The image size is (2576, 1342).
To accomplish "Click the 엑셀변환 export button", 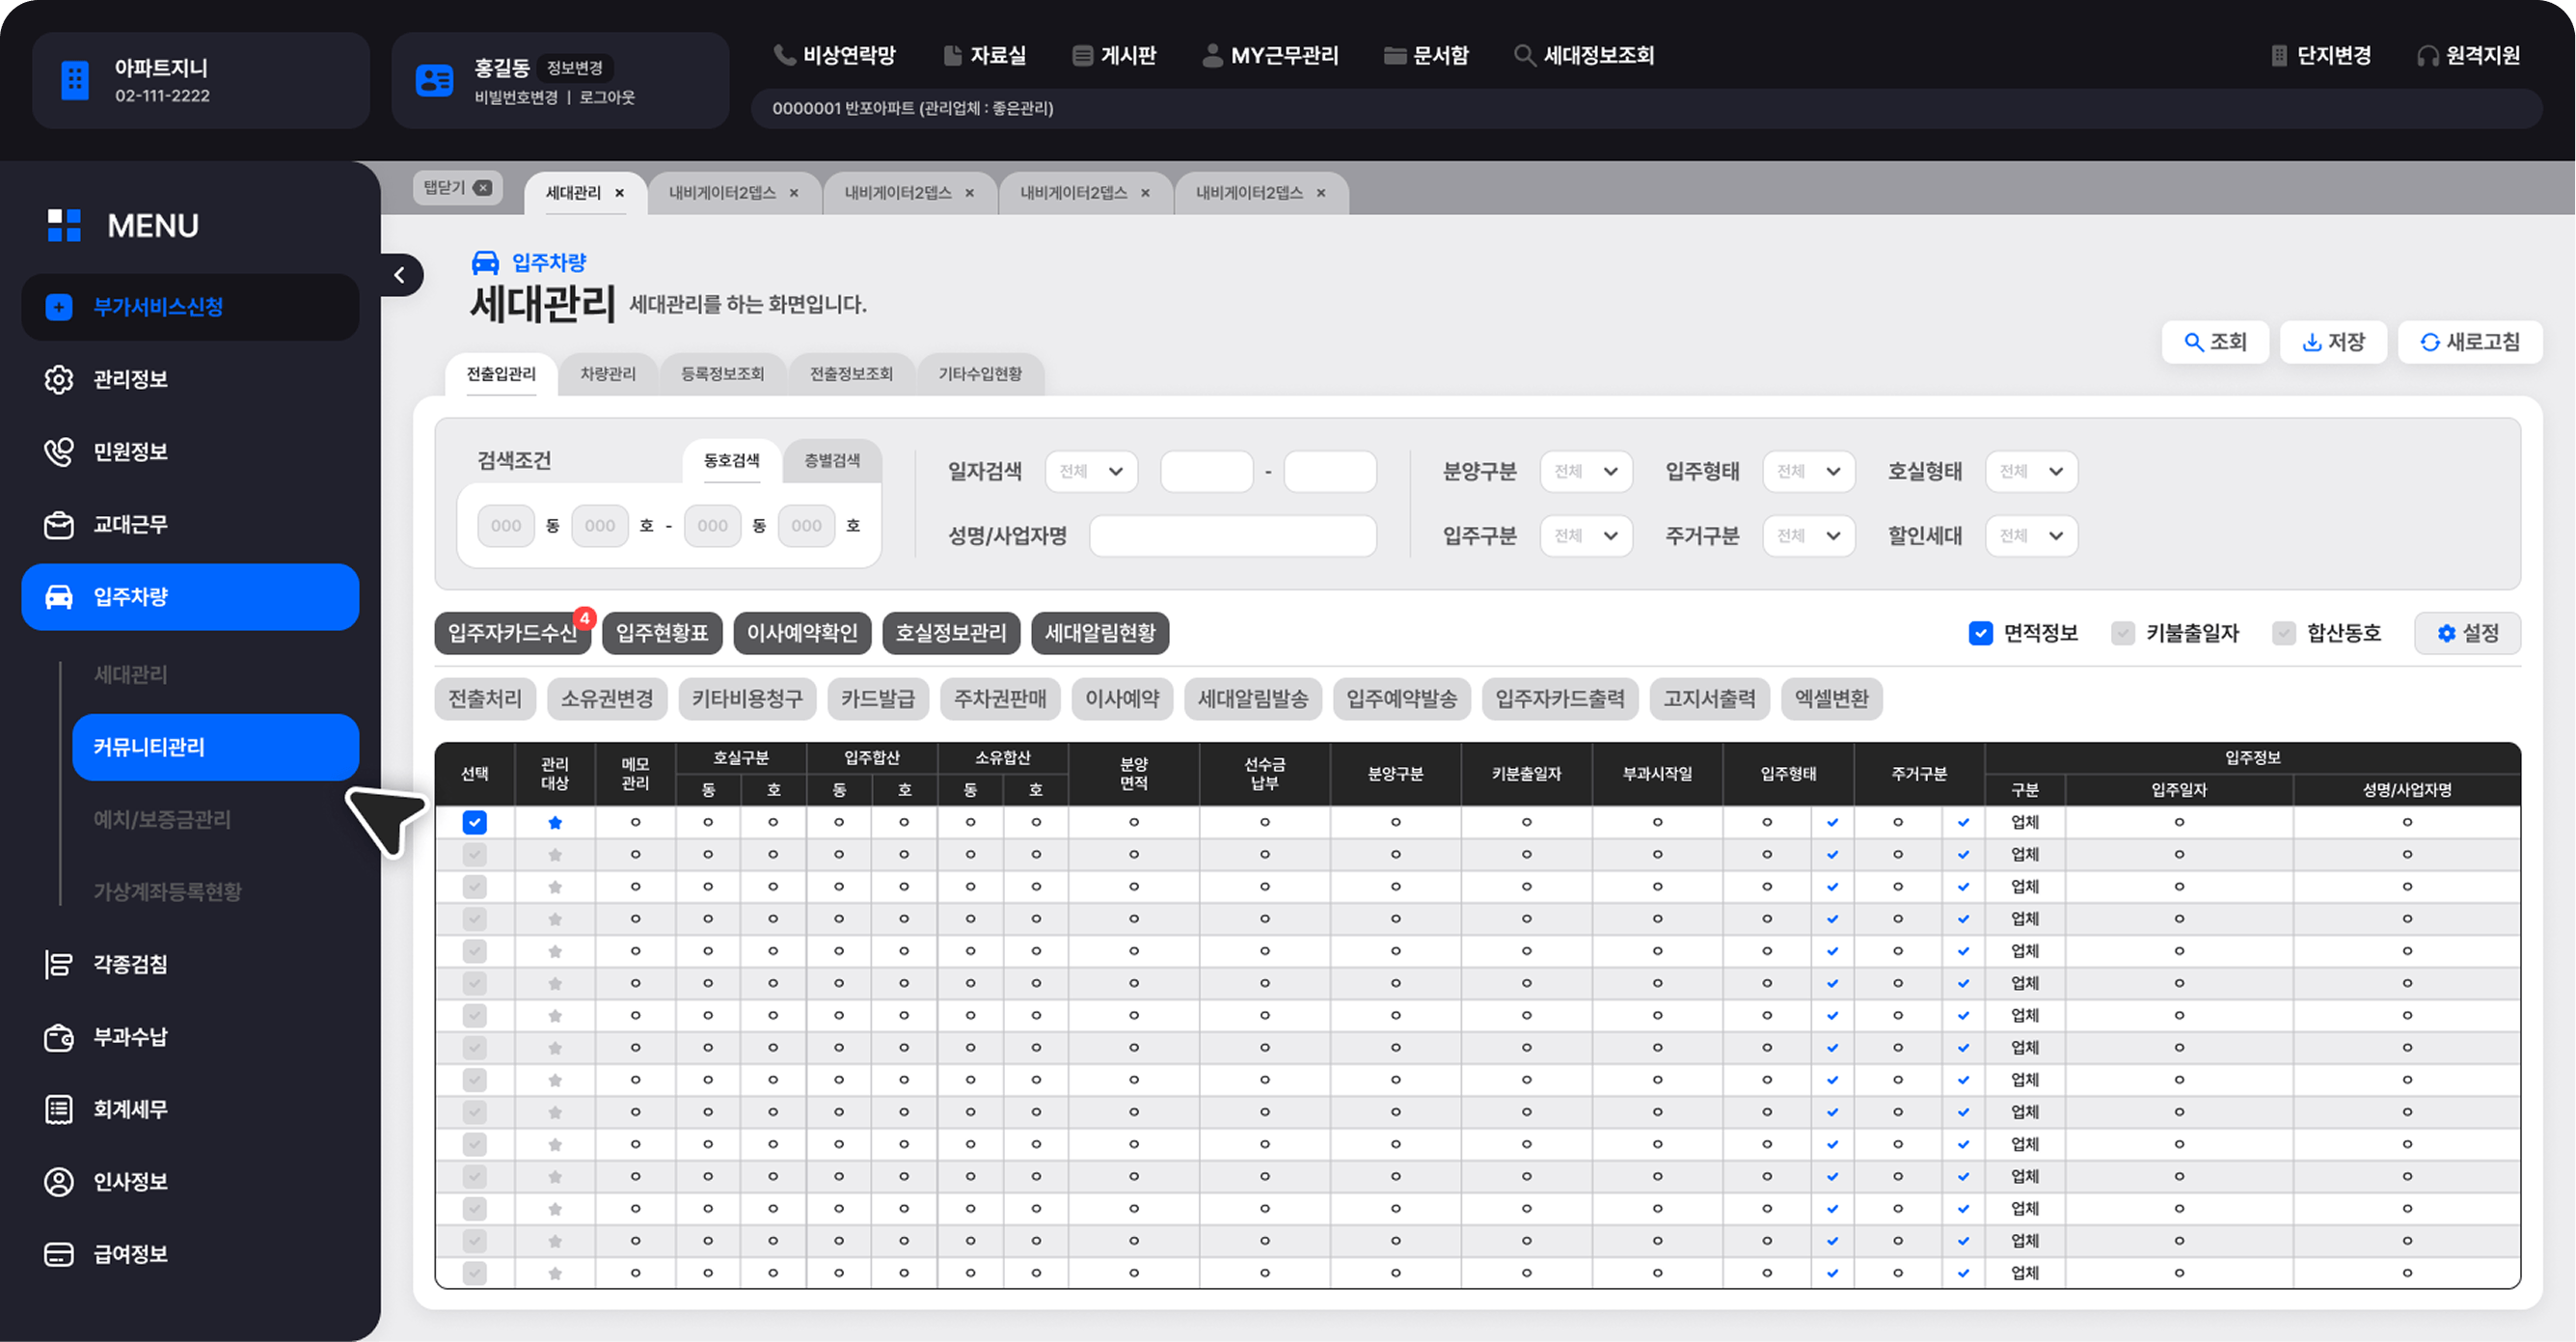I will 1831,699.
